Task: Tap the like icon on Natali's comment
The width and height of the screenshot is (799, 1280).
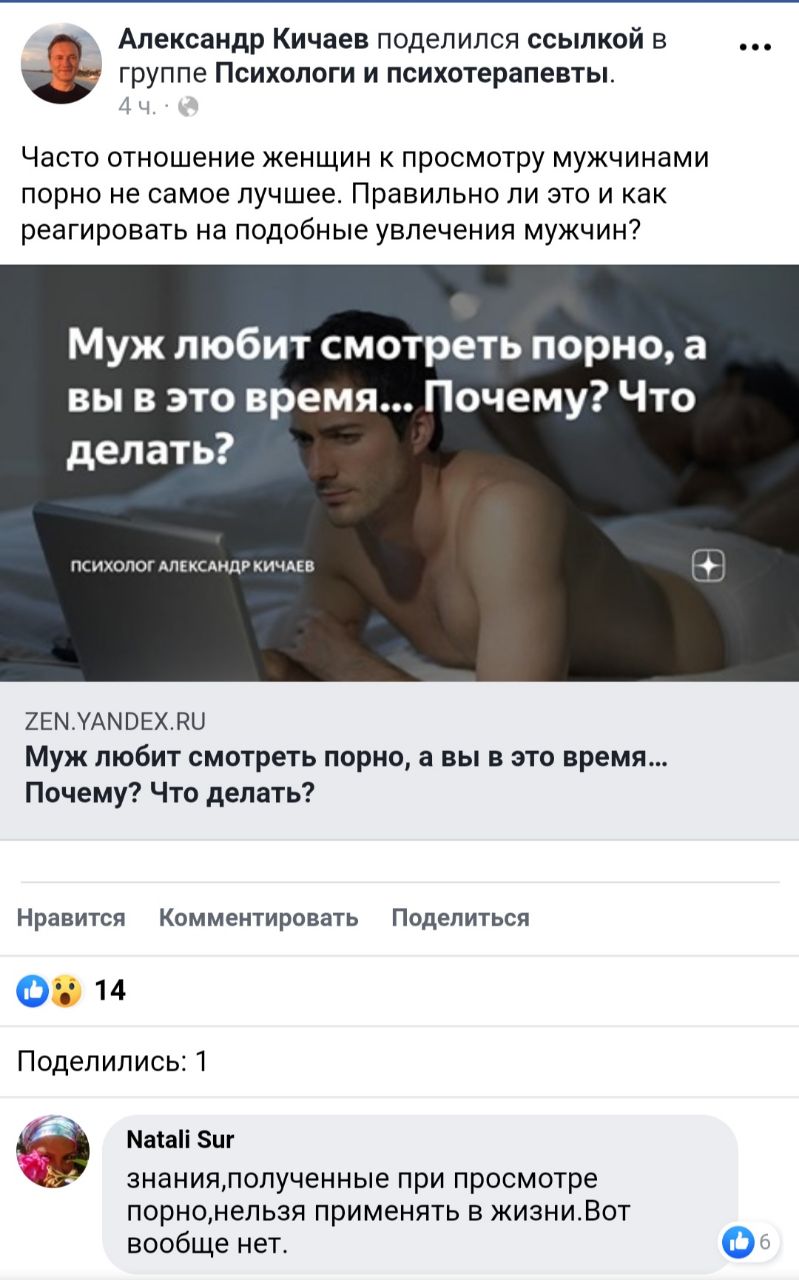Action: point(738,1242)
